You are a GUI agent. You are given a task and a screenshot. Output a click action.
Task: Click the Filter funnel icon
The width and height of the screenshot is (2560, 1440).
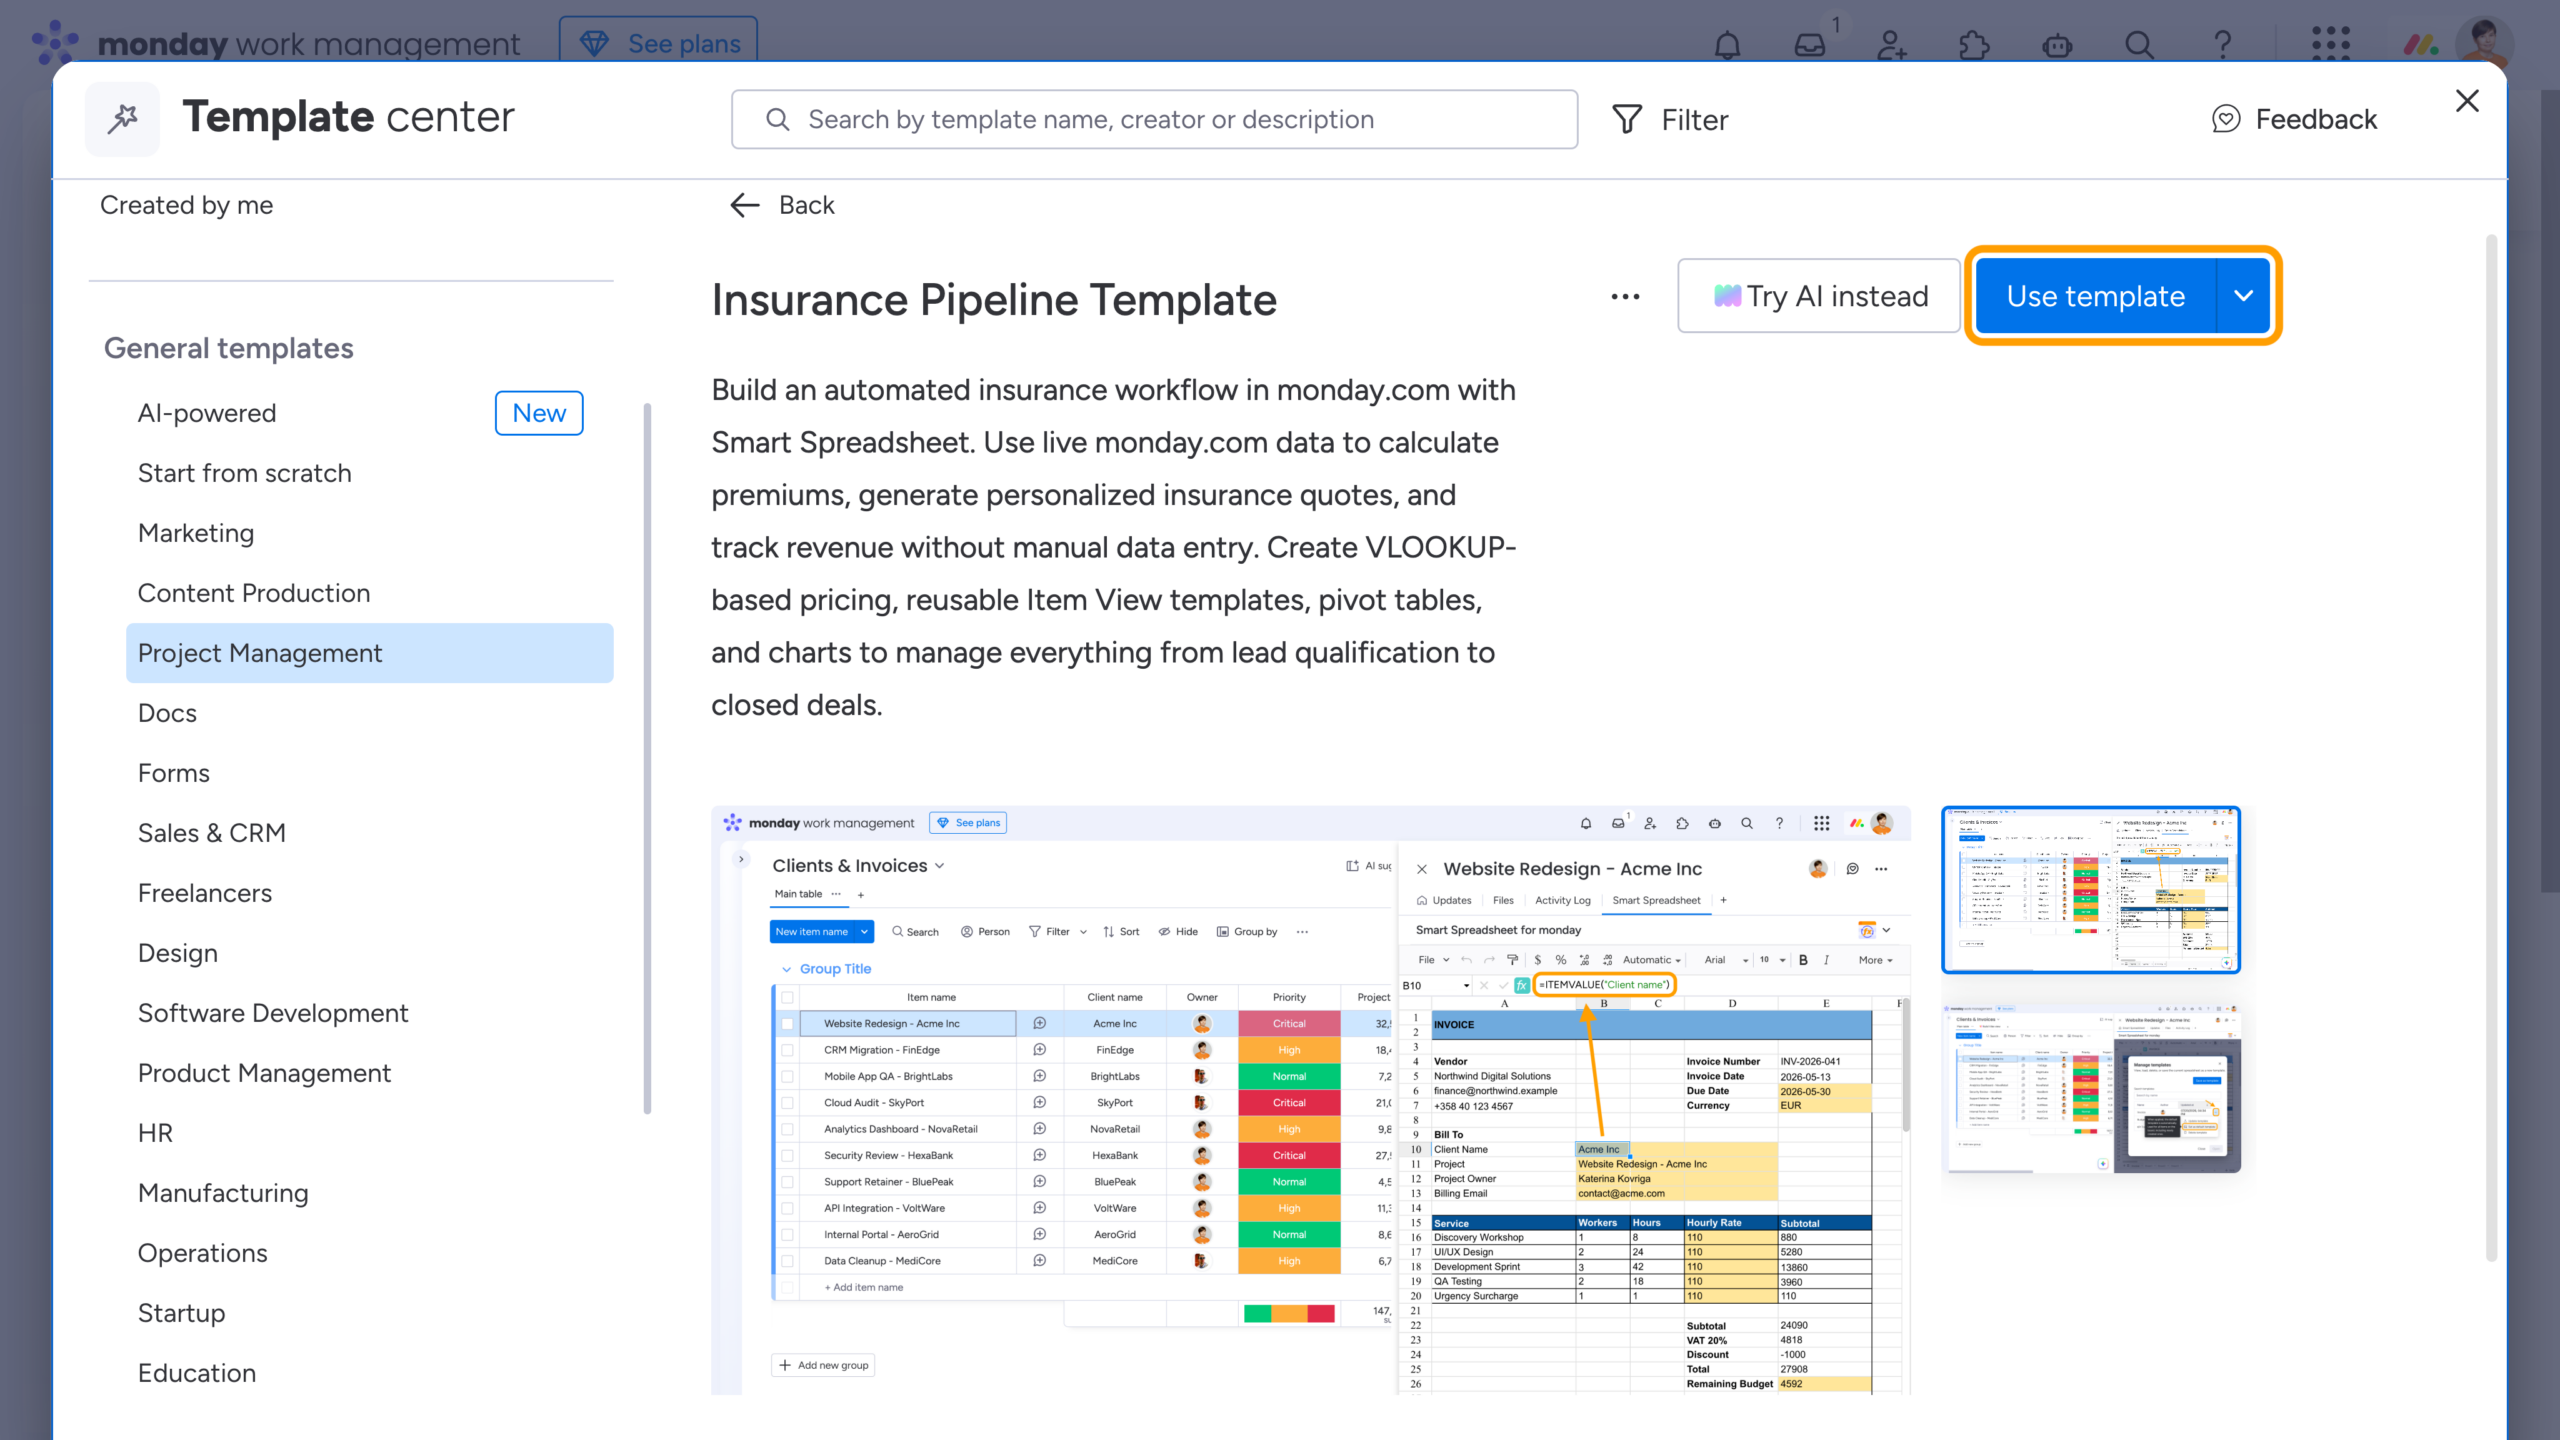point(1627,119)
